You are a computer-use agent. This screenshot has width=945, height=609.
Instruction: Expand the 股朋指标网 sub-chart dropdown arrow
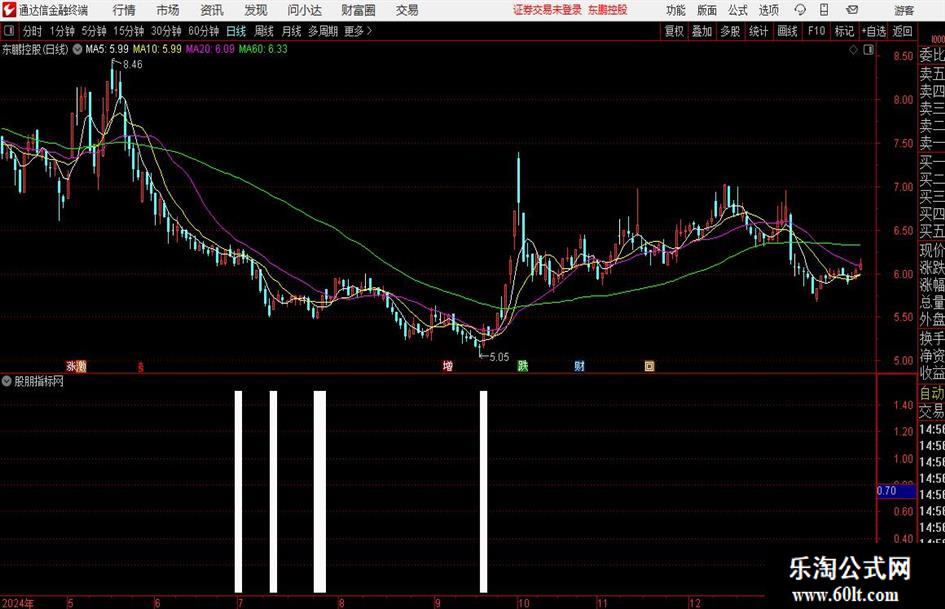(7, 381)
